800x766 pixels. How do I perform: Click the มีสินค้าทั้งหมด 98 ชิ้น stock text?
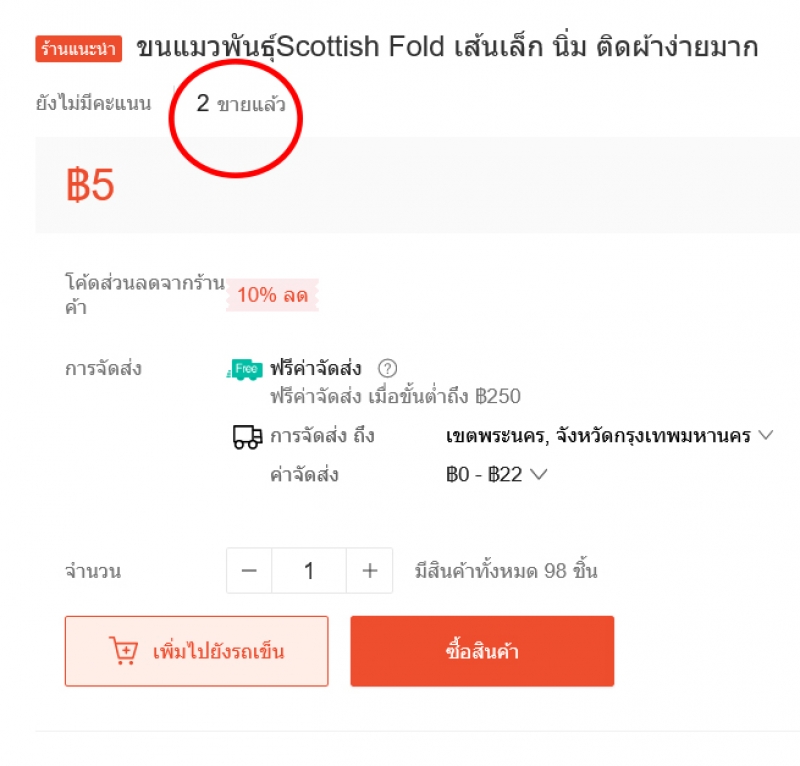(506, 572)
